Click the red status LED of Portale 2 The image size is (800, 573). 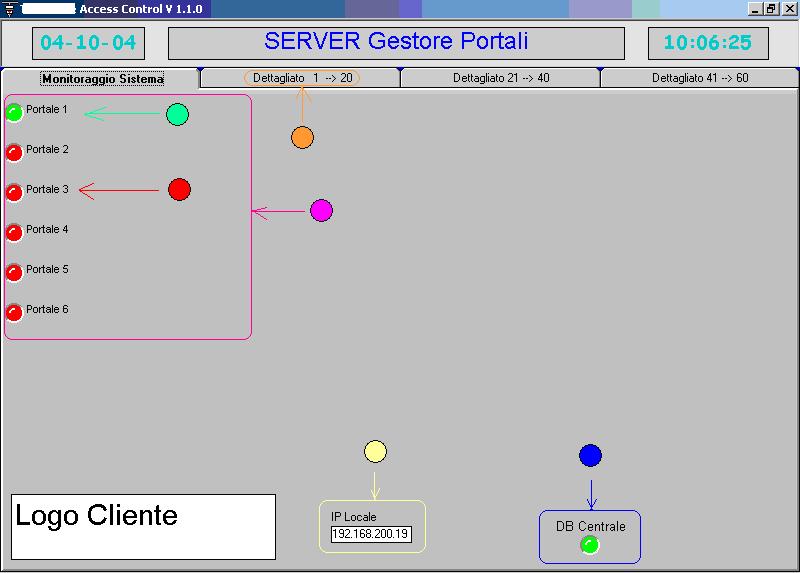(14, 153)
